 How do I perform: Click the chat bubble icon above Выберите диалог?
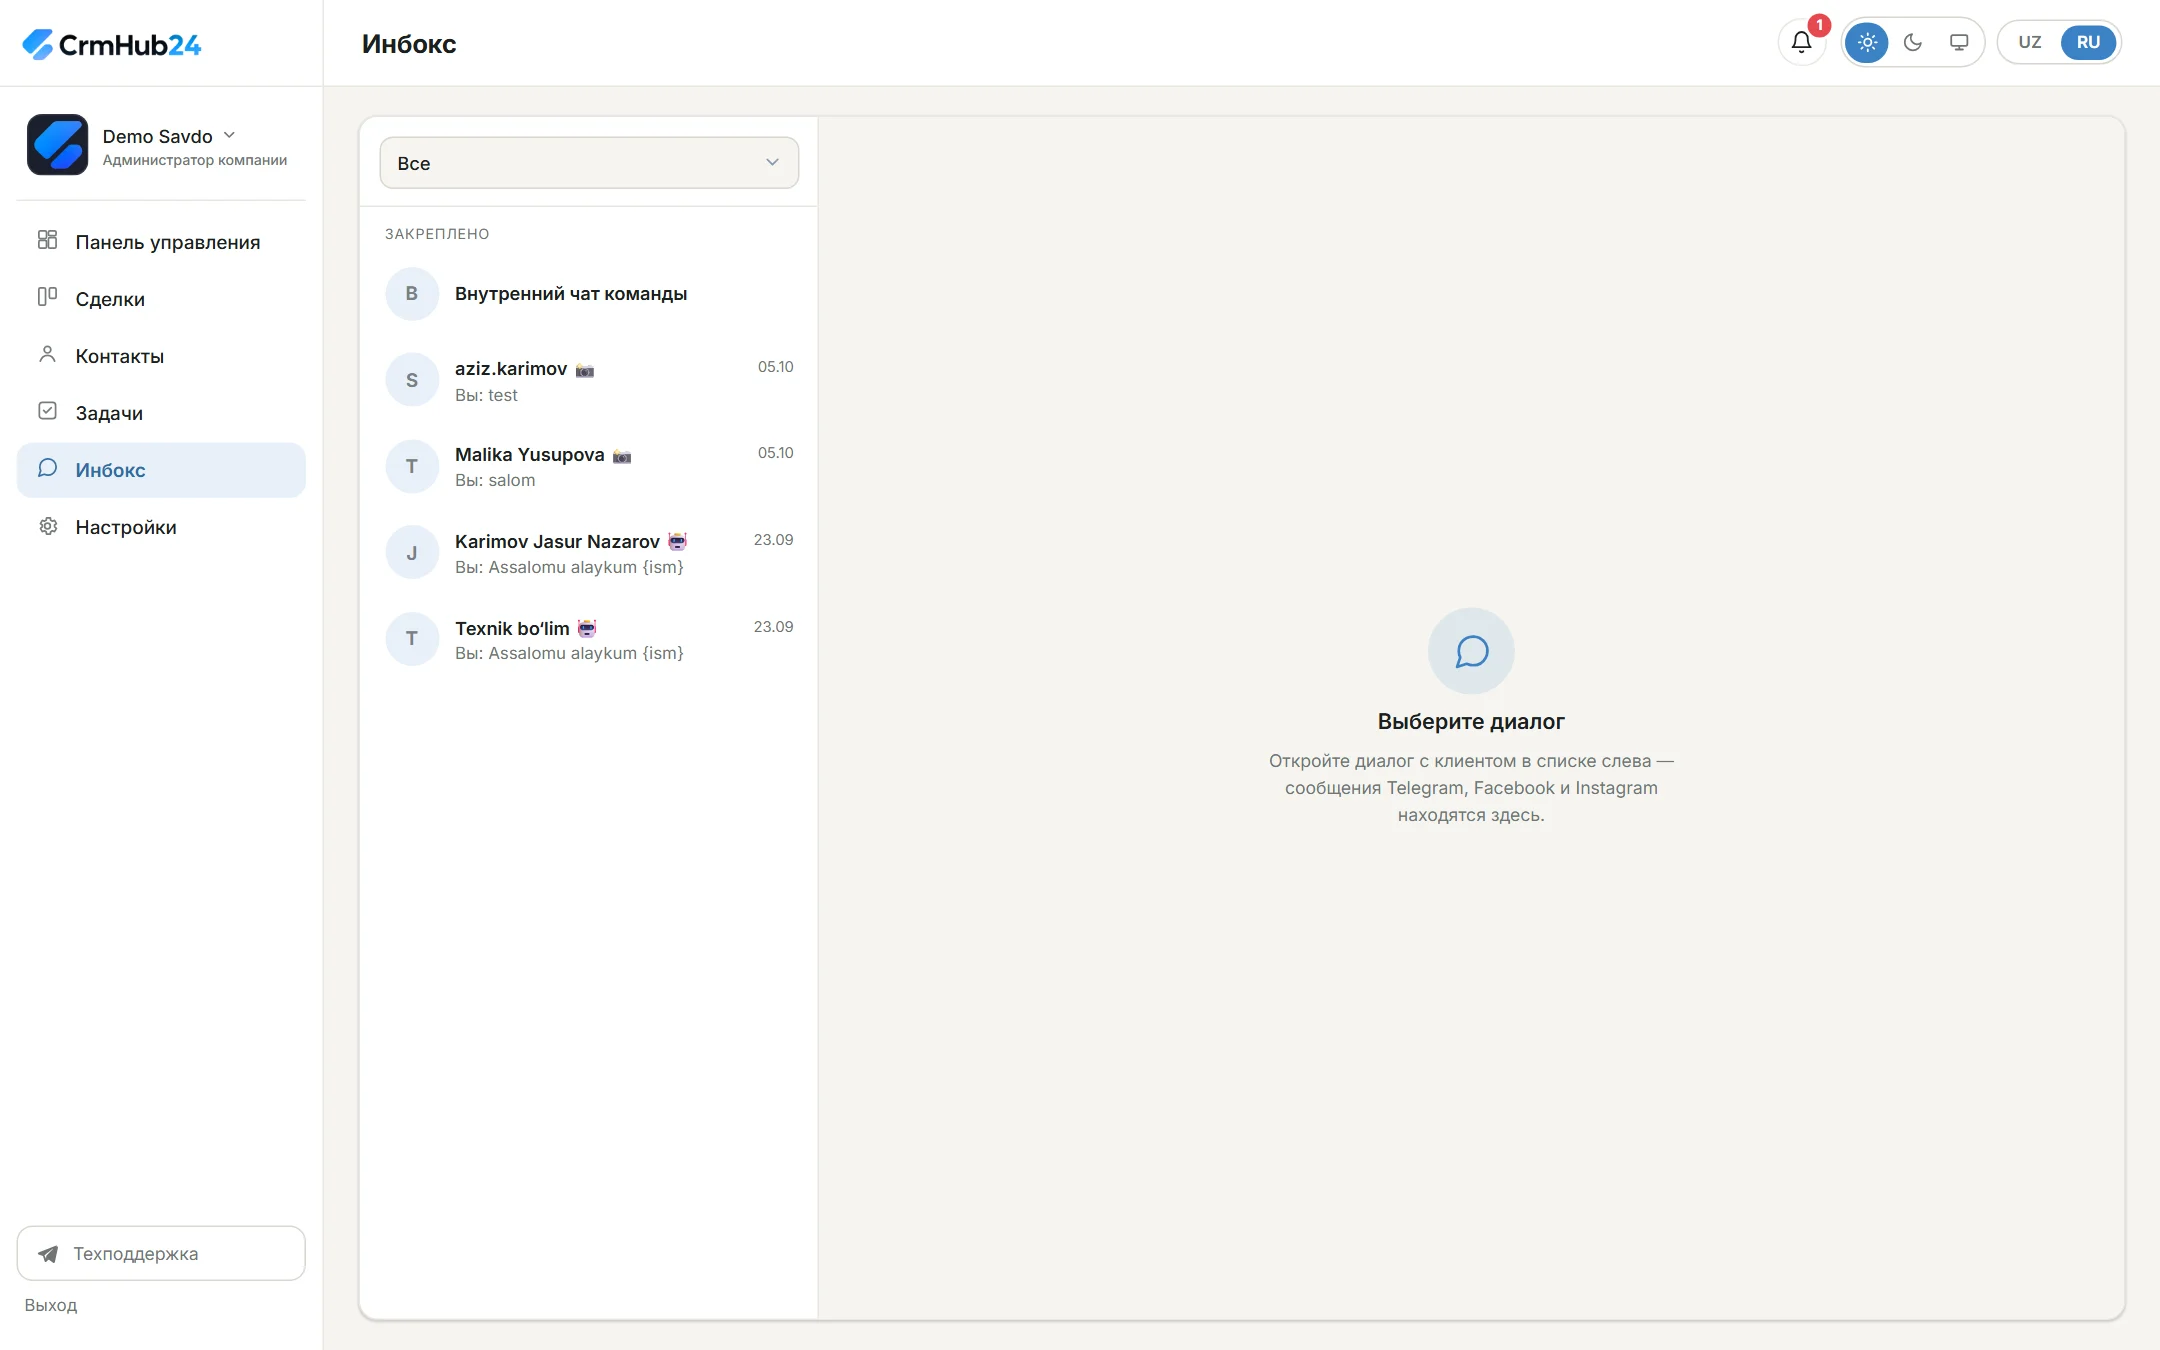click(x=1471, y=651)
